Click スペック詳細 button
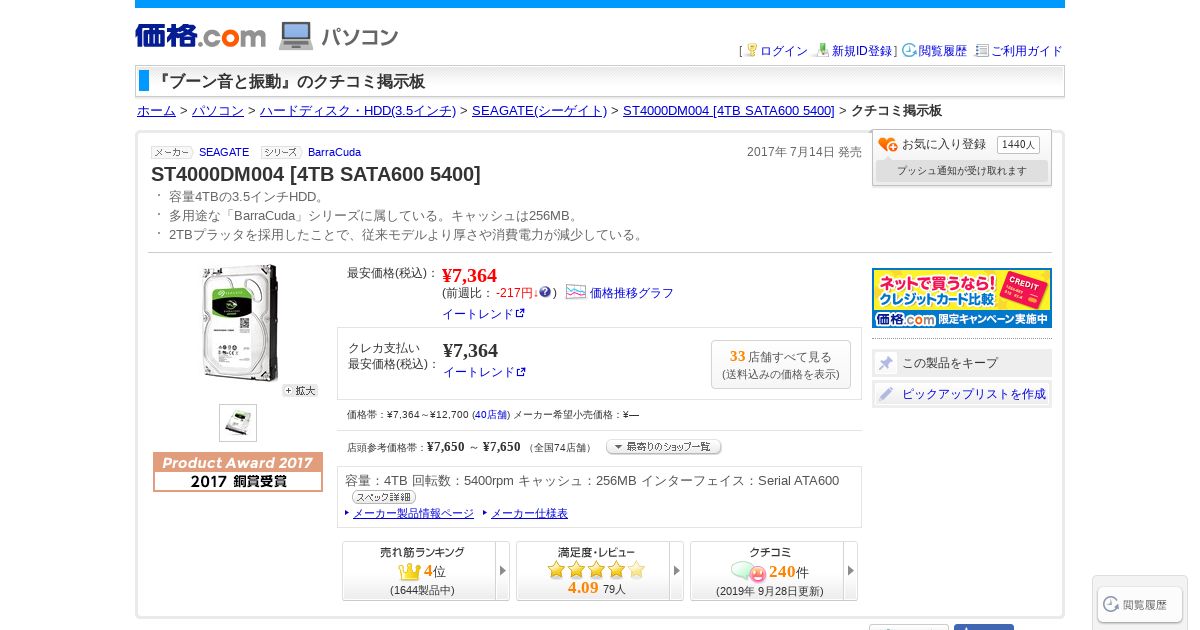The image size is (1200, 630). [x=383, y=497]
